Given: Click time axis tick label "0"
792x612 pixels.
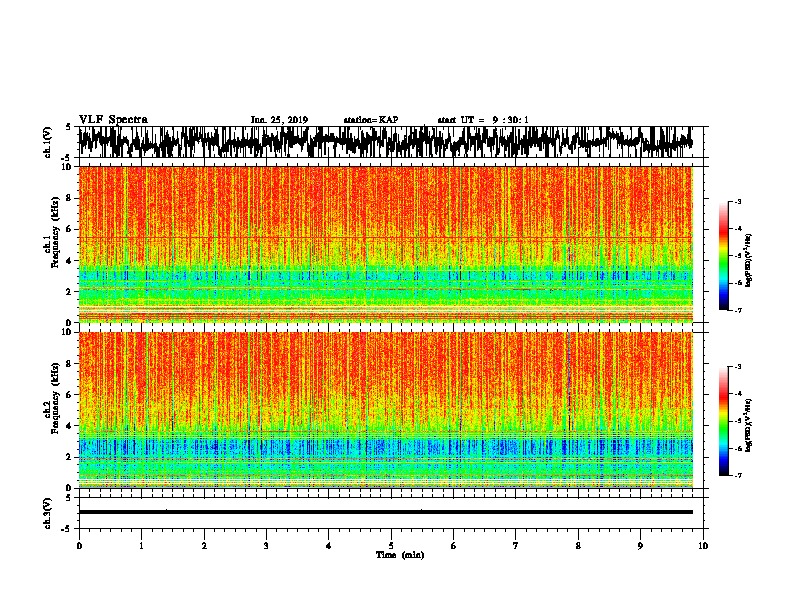Looking at the screenshot, I should (x=79, y=546).
